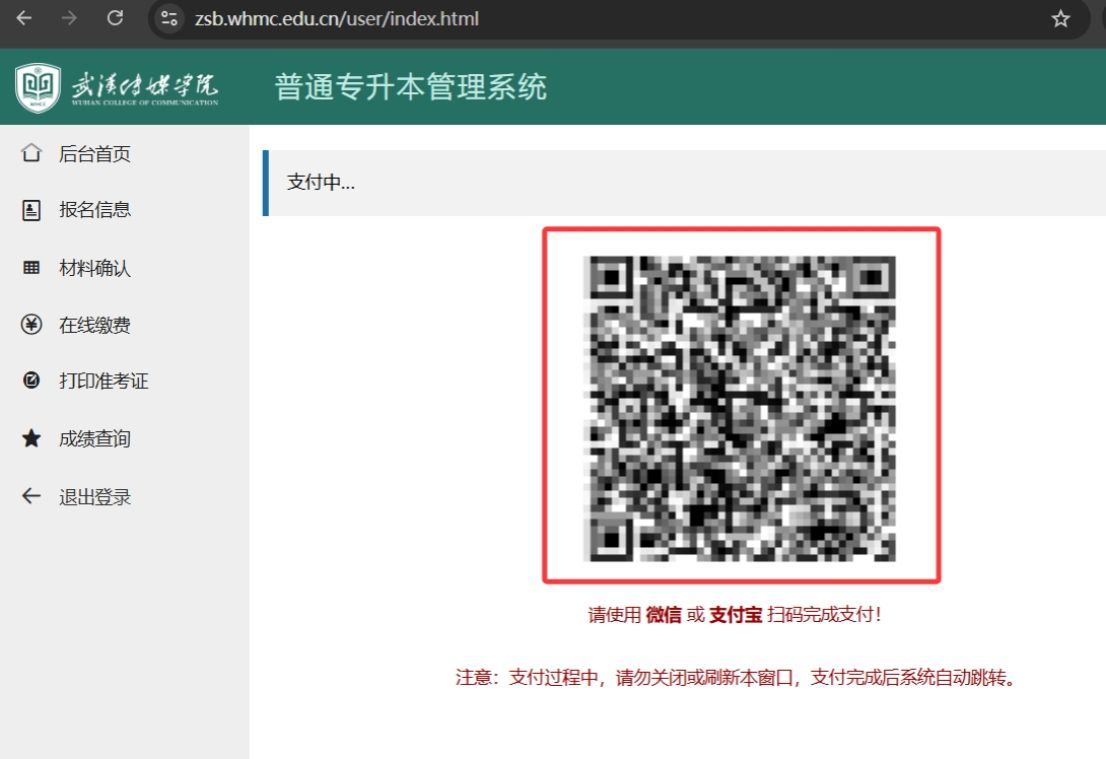Click the star icon for 成绩查询

(32, 439)
